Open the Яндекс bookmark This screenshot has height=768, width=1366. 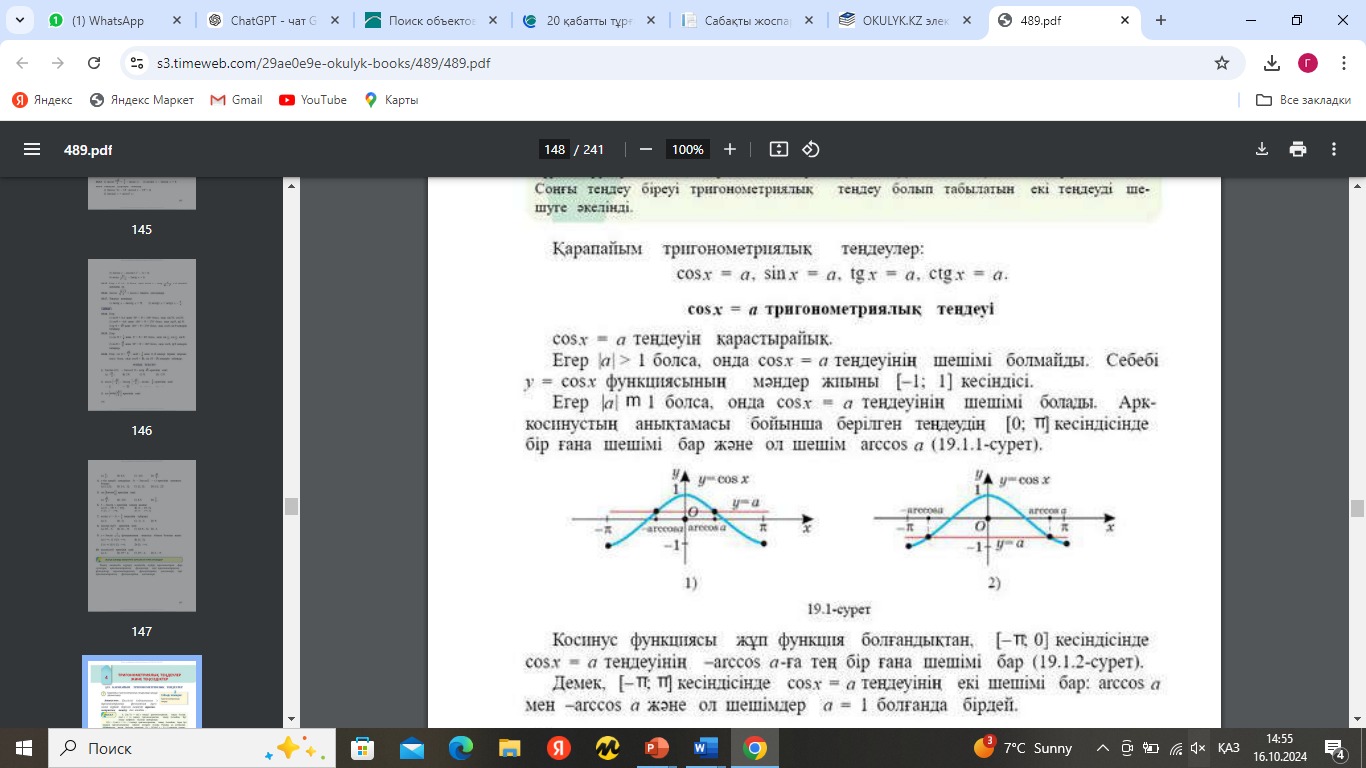pos(42,100)
